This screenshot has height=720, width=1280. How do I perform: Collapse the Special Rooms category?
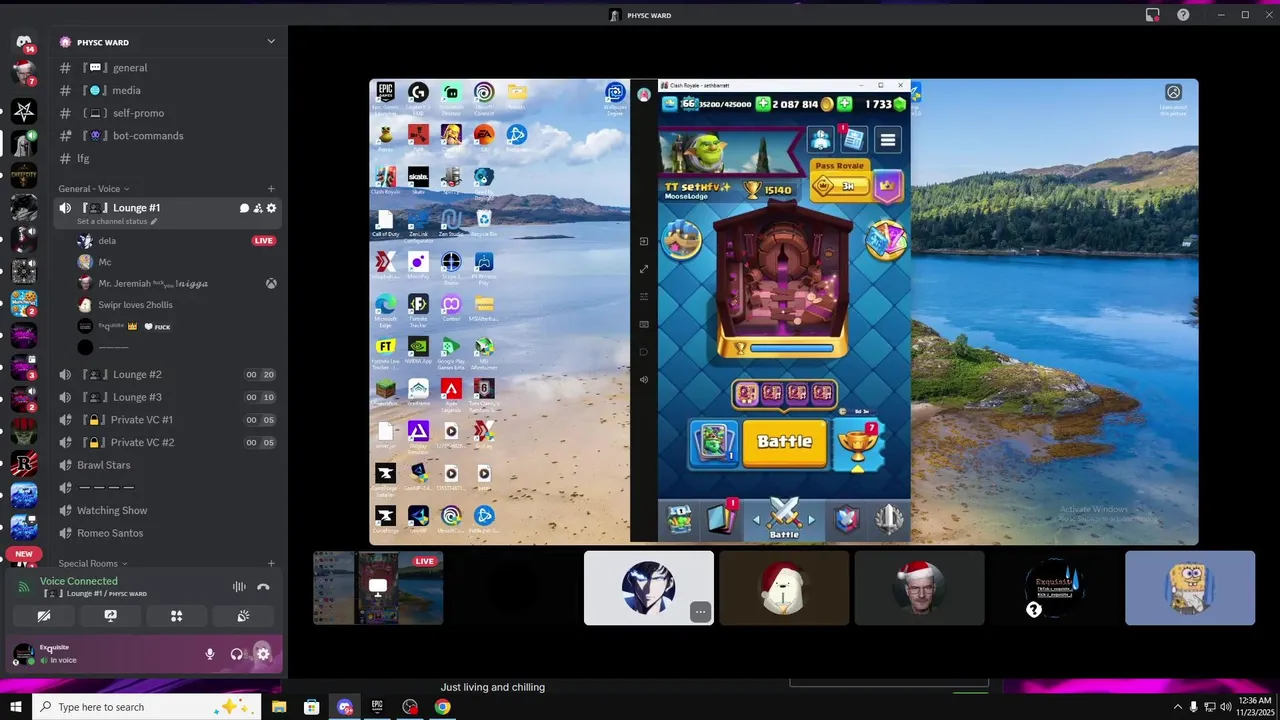[x=94, y=564]
